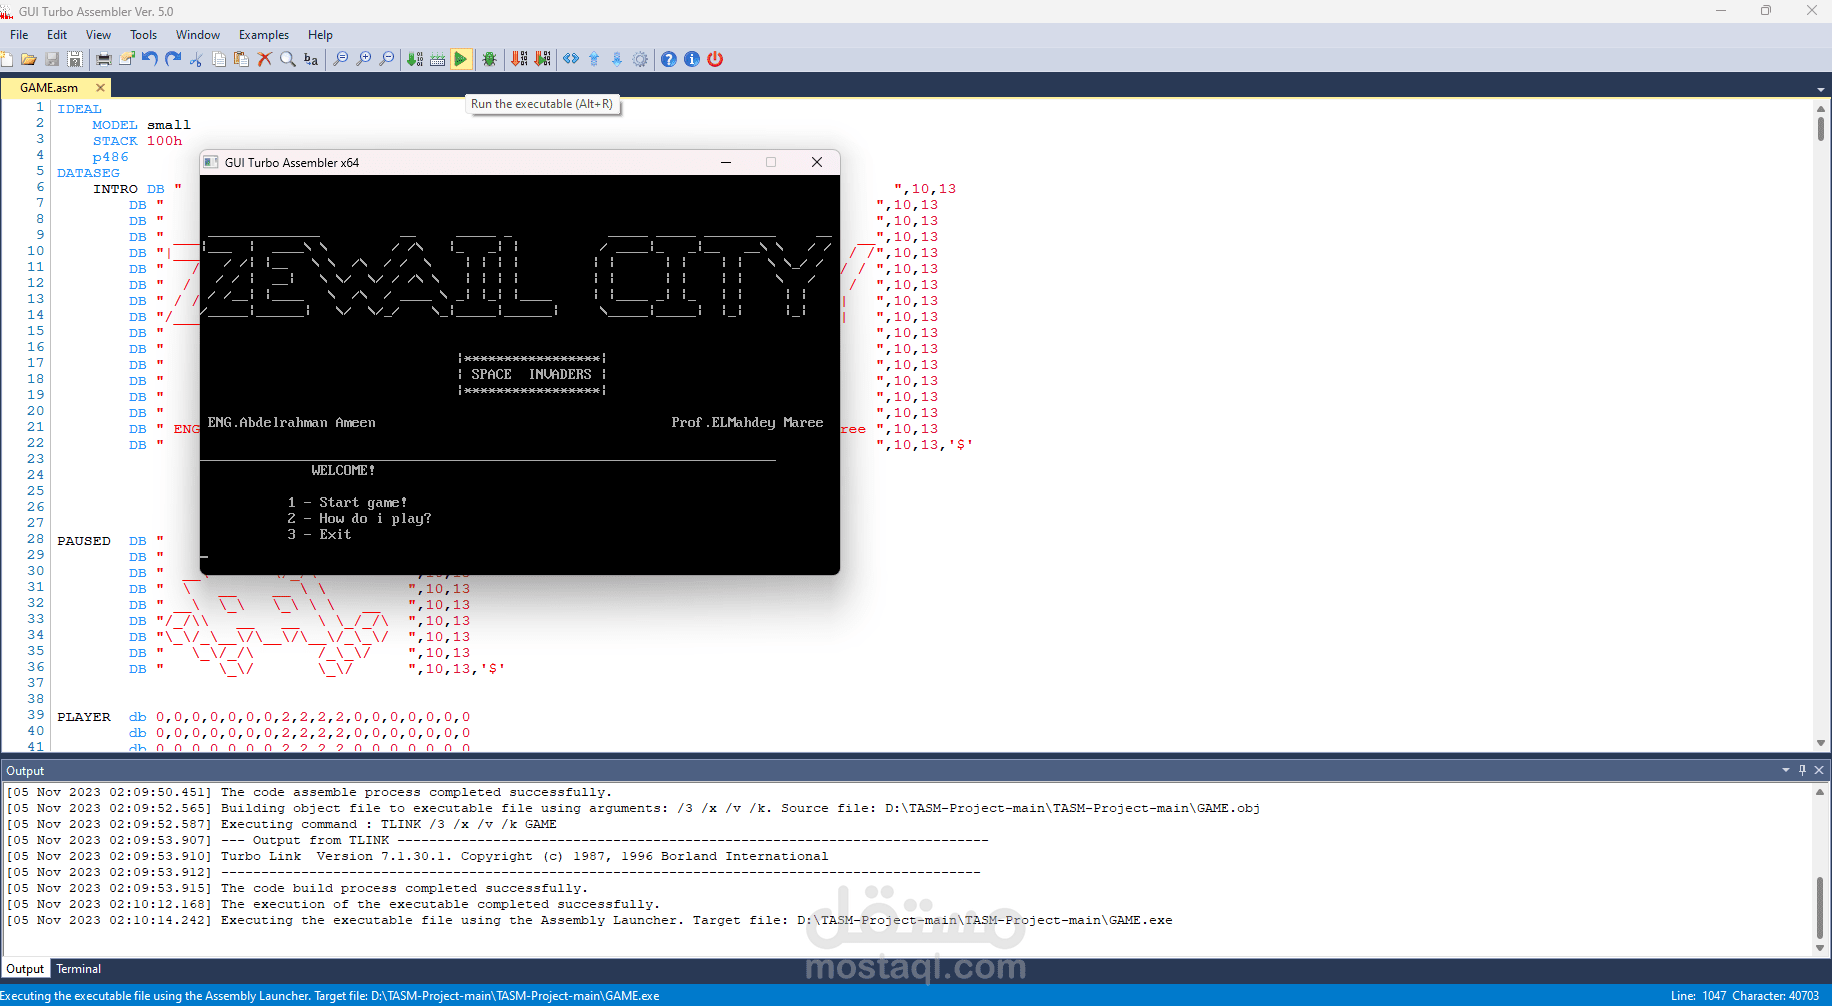This screenshot has width=1832, height=1006.
Task: Save the file with the floppy icon
Action: point(52,60)
